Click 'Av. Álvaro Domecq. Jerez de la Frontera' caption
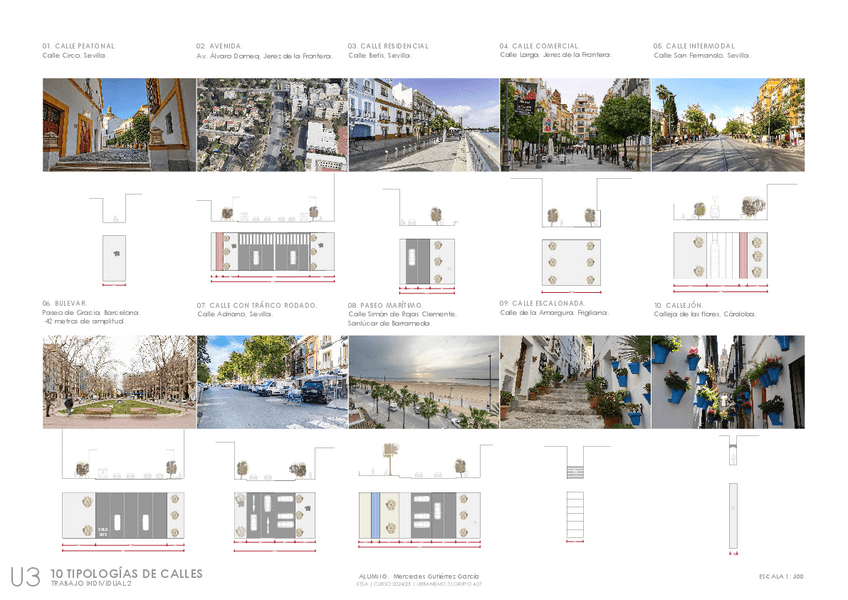 [x=264, y=56]
